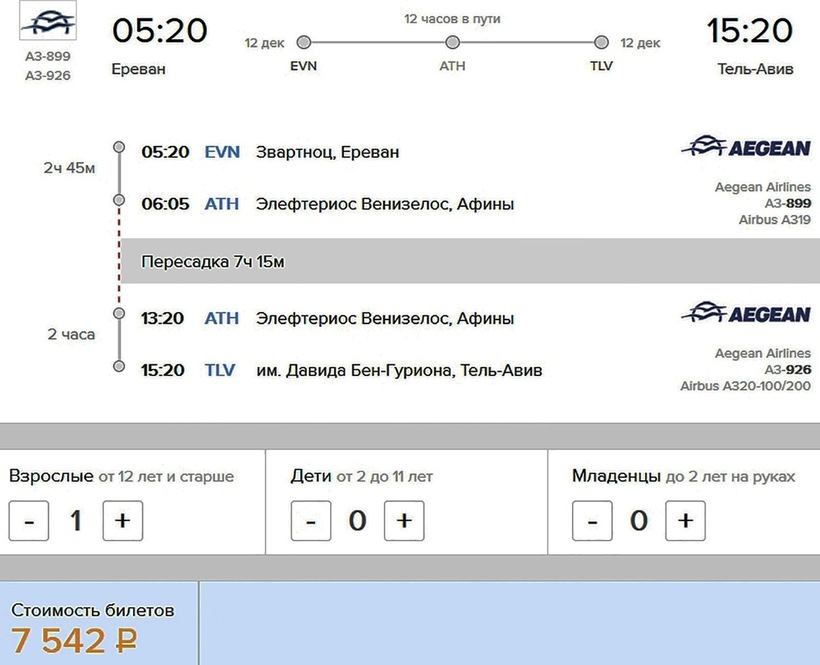Image resolution: width=820 pixels, height=665 pixels.
Task: Click the Aegean logo beside flight A3-926
Action: pyautogui.click(x=746, y=314)
